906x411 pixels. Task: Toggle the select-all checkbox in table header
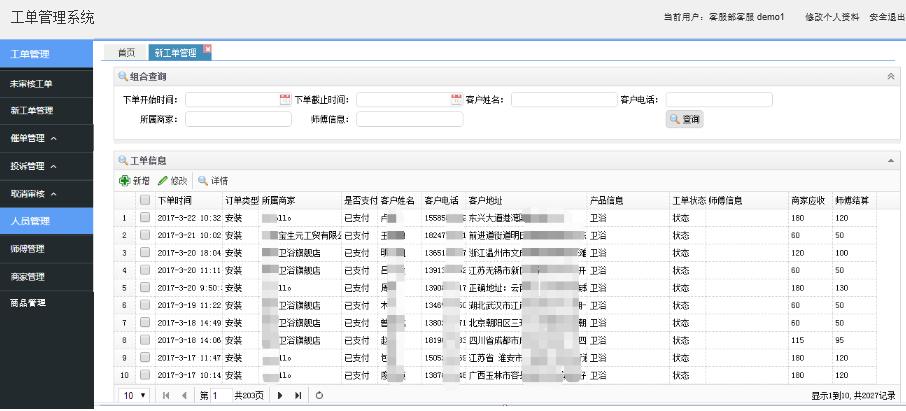pyautogui.click(x=145, y=200)
